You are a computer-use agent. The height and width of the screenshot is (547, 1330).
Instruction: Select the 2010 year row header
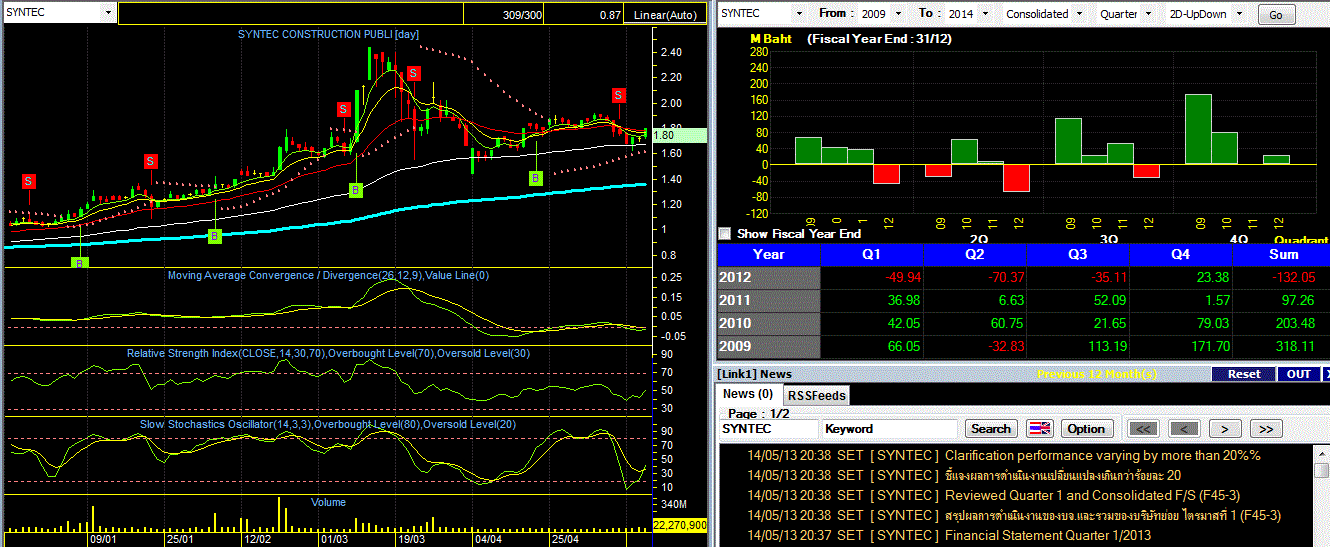(768, 323)
